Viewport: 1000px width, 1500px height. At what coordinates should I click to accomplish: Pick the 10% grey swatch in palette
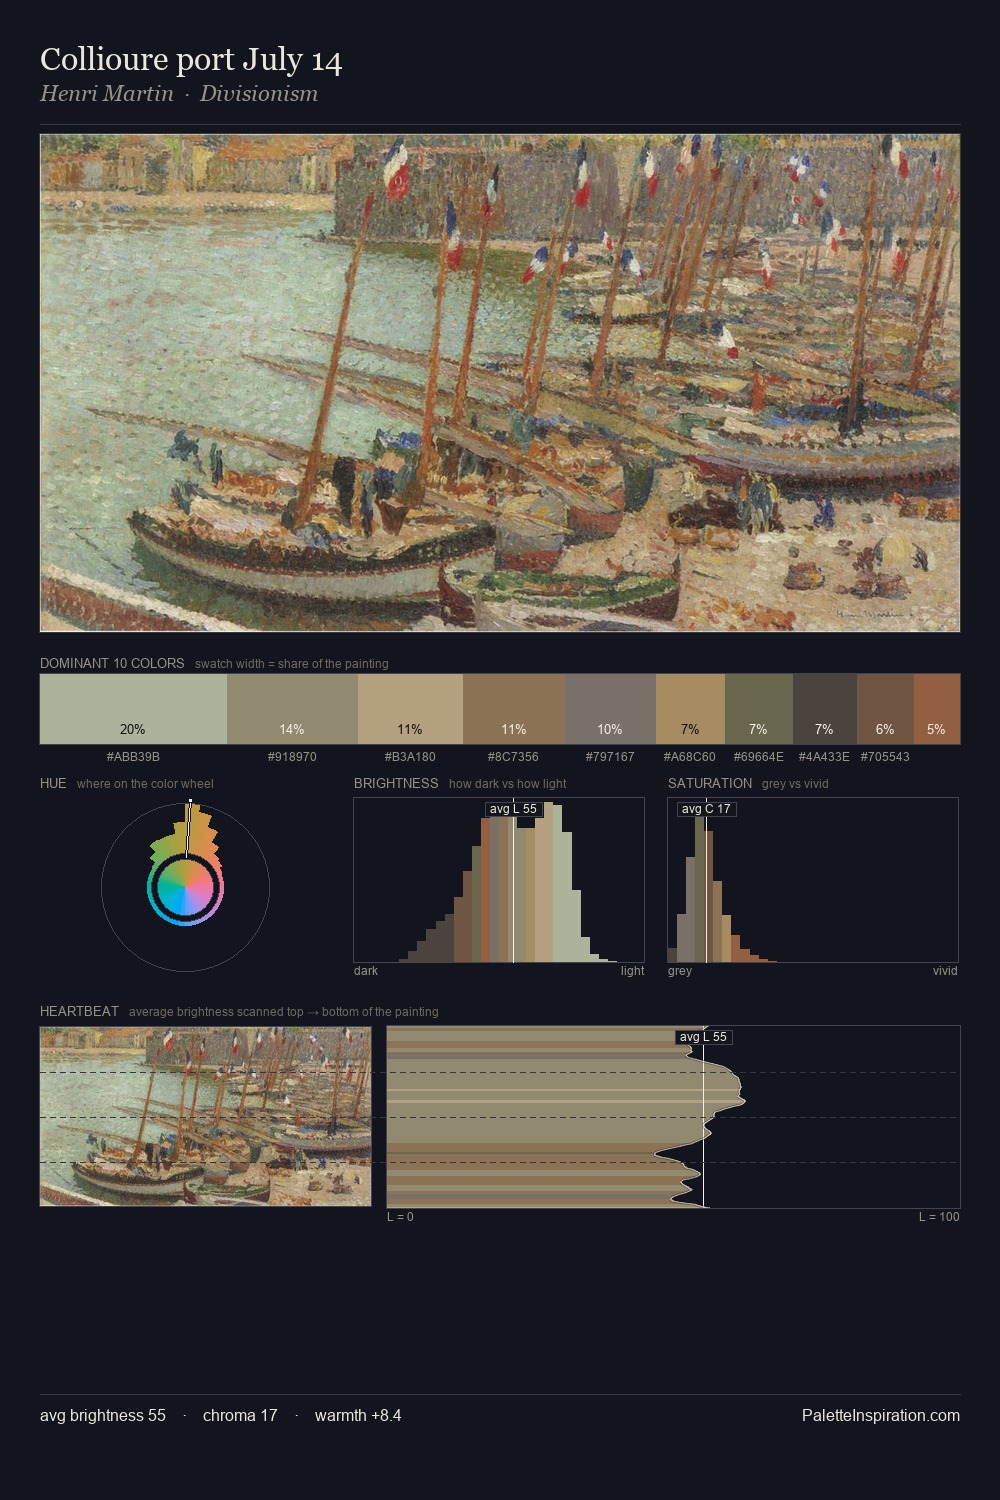(610, 709)
